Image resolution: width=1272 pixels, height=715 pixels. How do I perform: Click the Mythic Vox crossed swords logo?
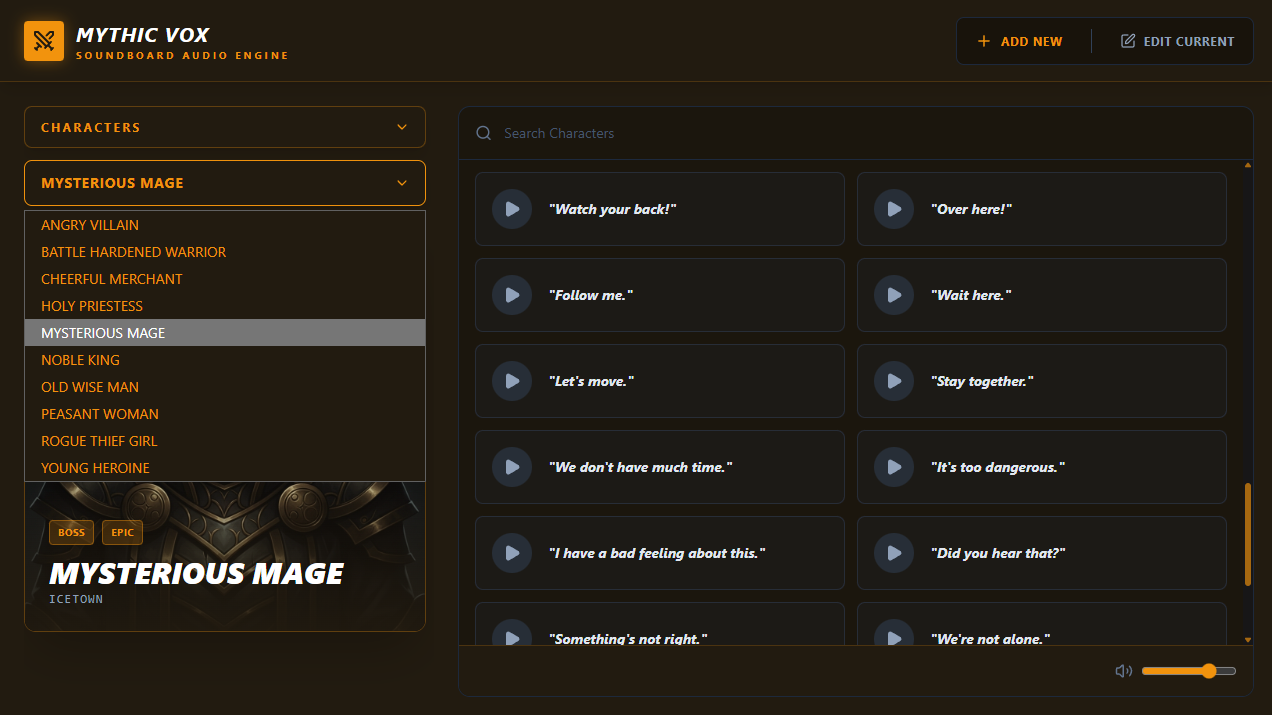coord(44,41)
